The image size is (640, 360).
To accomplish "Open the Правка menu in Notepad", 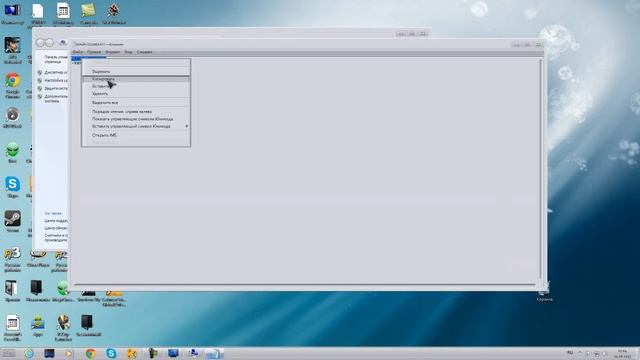I will [x=94, y=52].
